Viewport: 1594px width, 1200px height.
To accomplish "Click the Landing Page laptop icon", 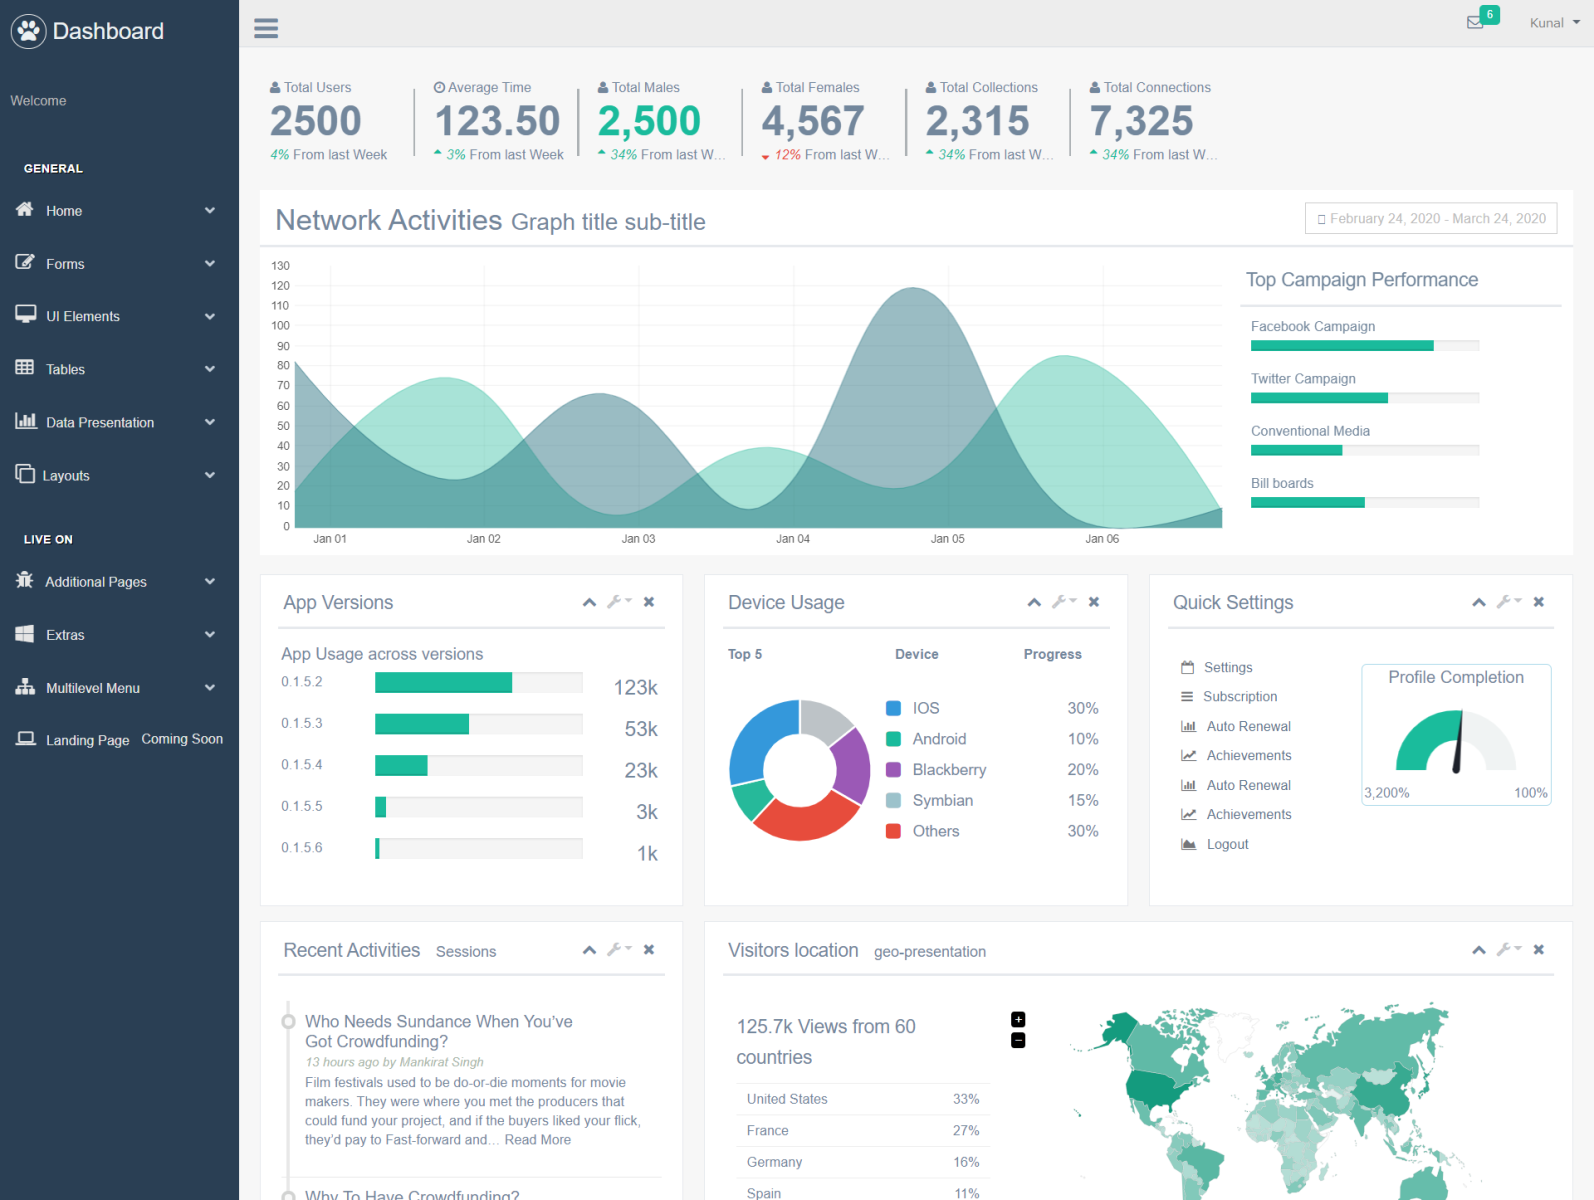I will 25,738.
